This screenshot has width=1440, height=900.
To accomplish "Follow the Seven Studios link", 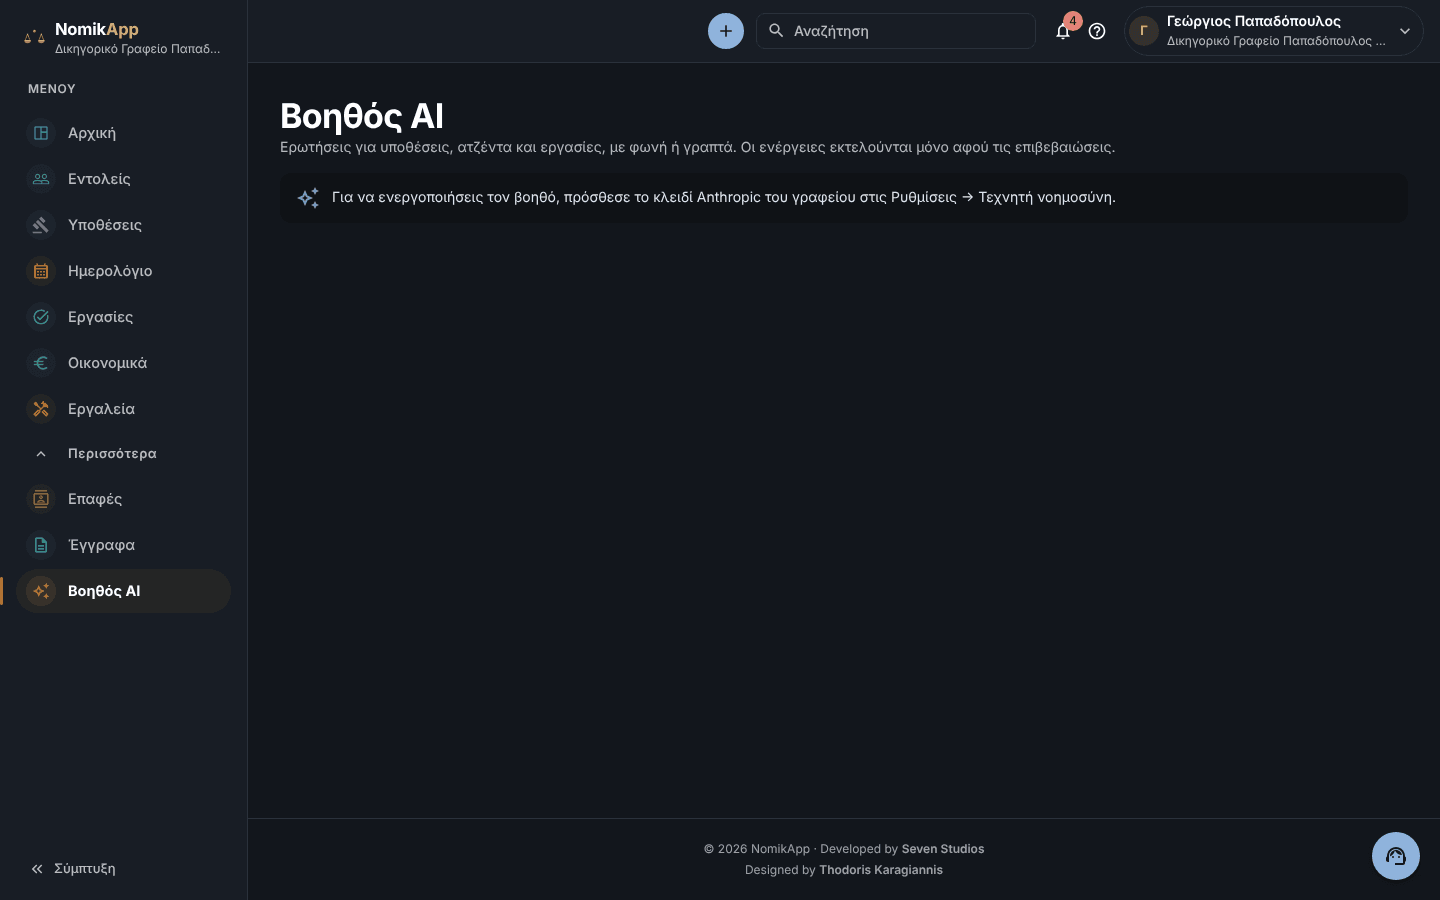I will point(942,849).
